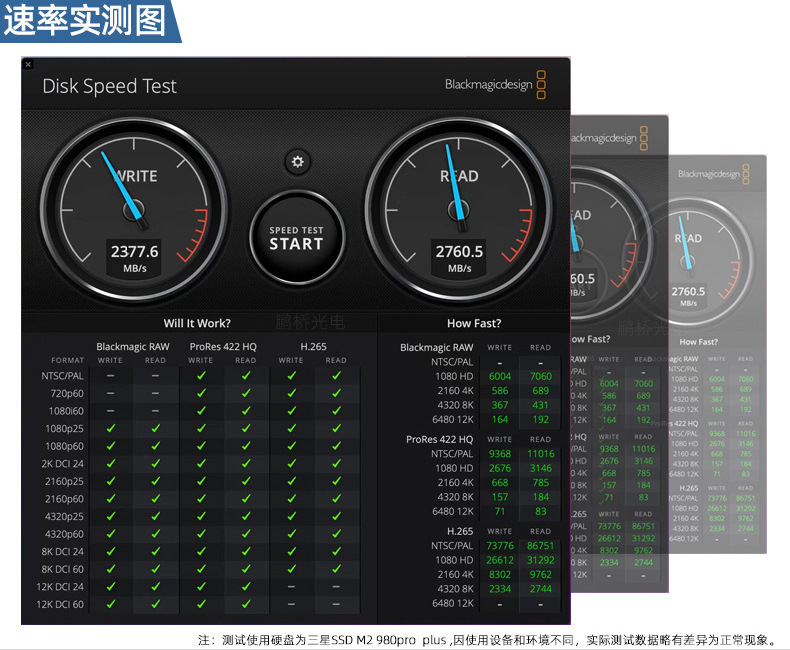Click NTSC/PAL ProRes 422 HQ write checkmark
This screenshot has height=650, width=790.
coord(201,375)
